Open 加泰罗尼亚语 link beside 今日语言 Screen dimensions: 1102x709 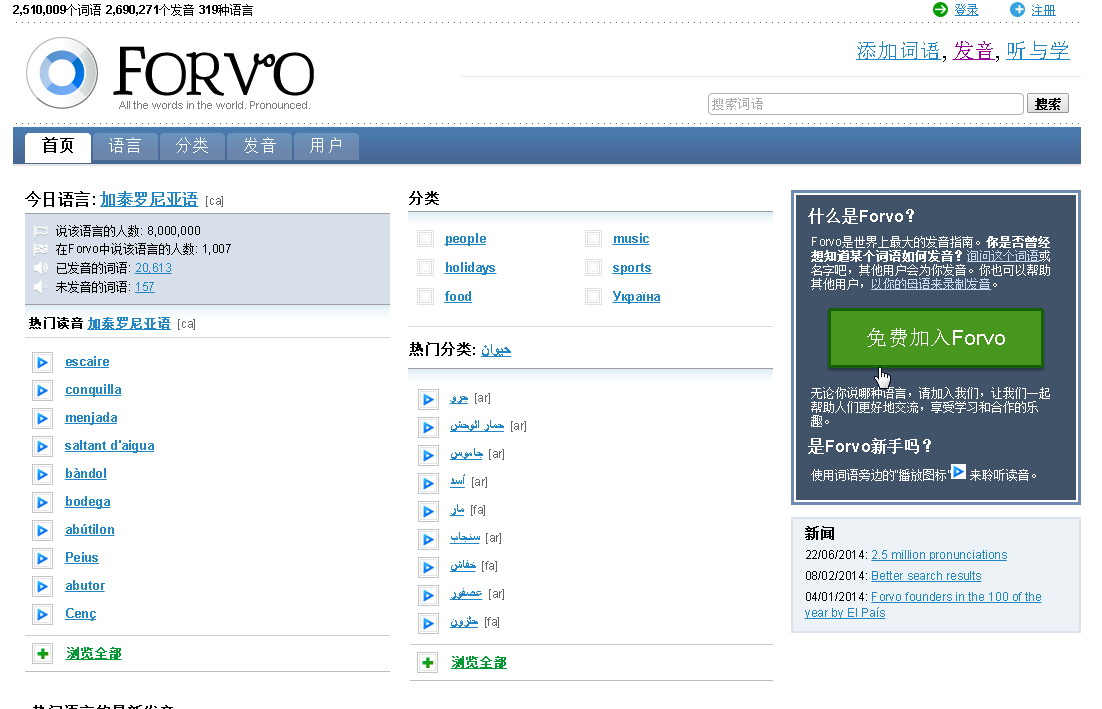tap(149, 200)
